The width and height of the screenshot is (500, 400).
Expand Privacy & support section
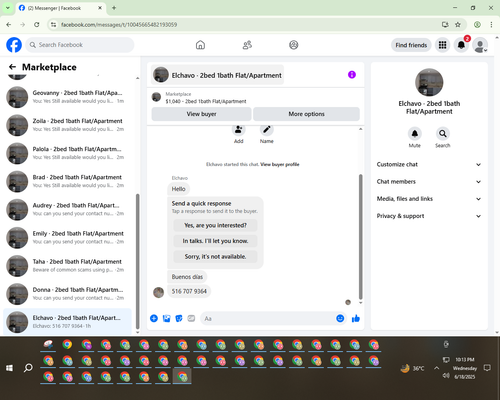(429, 216)
